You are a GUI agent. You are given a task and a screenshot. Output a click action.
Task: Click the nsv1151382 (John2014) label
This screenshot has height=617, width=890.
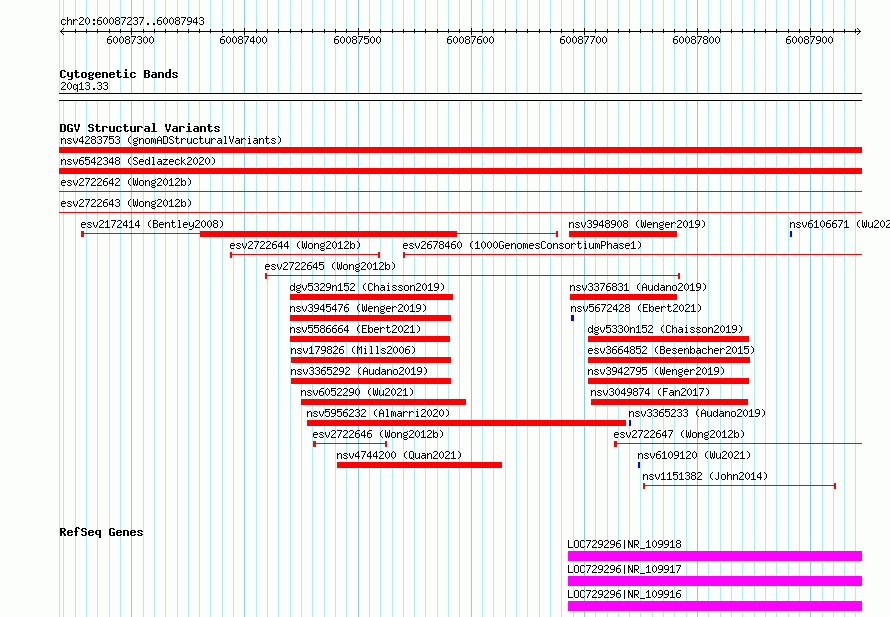click(x=705, y=476)
